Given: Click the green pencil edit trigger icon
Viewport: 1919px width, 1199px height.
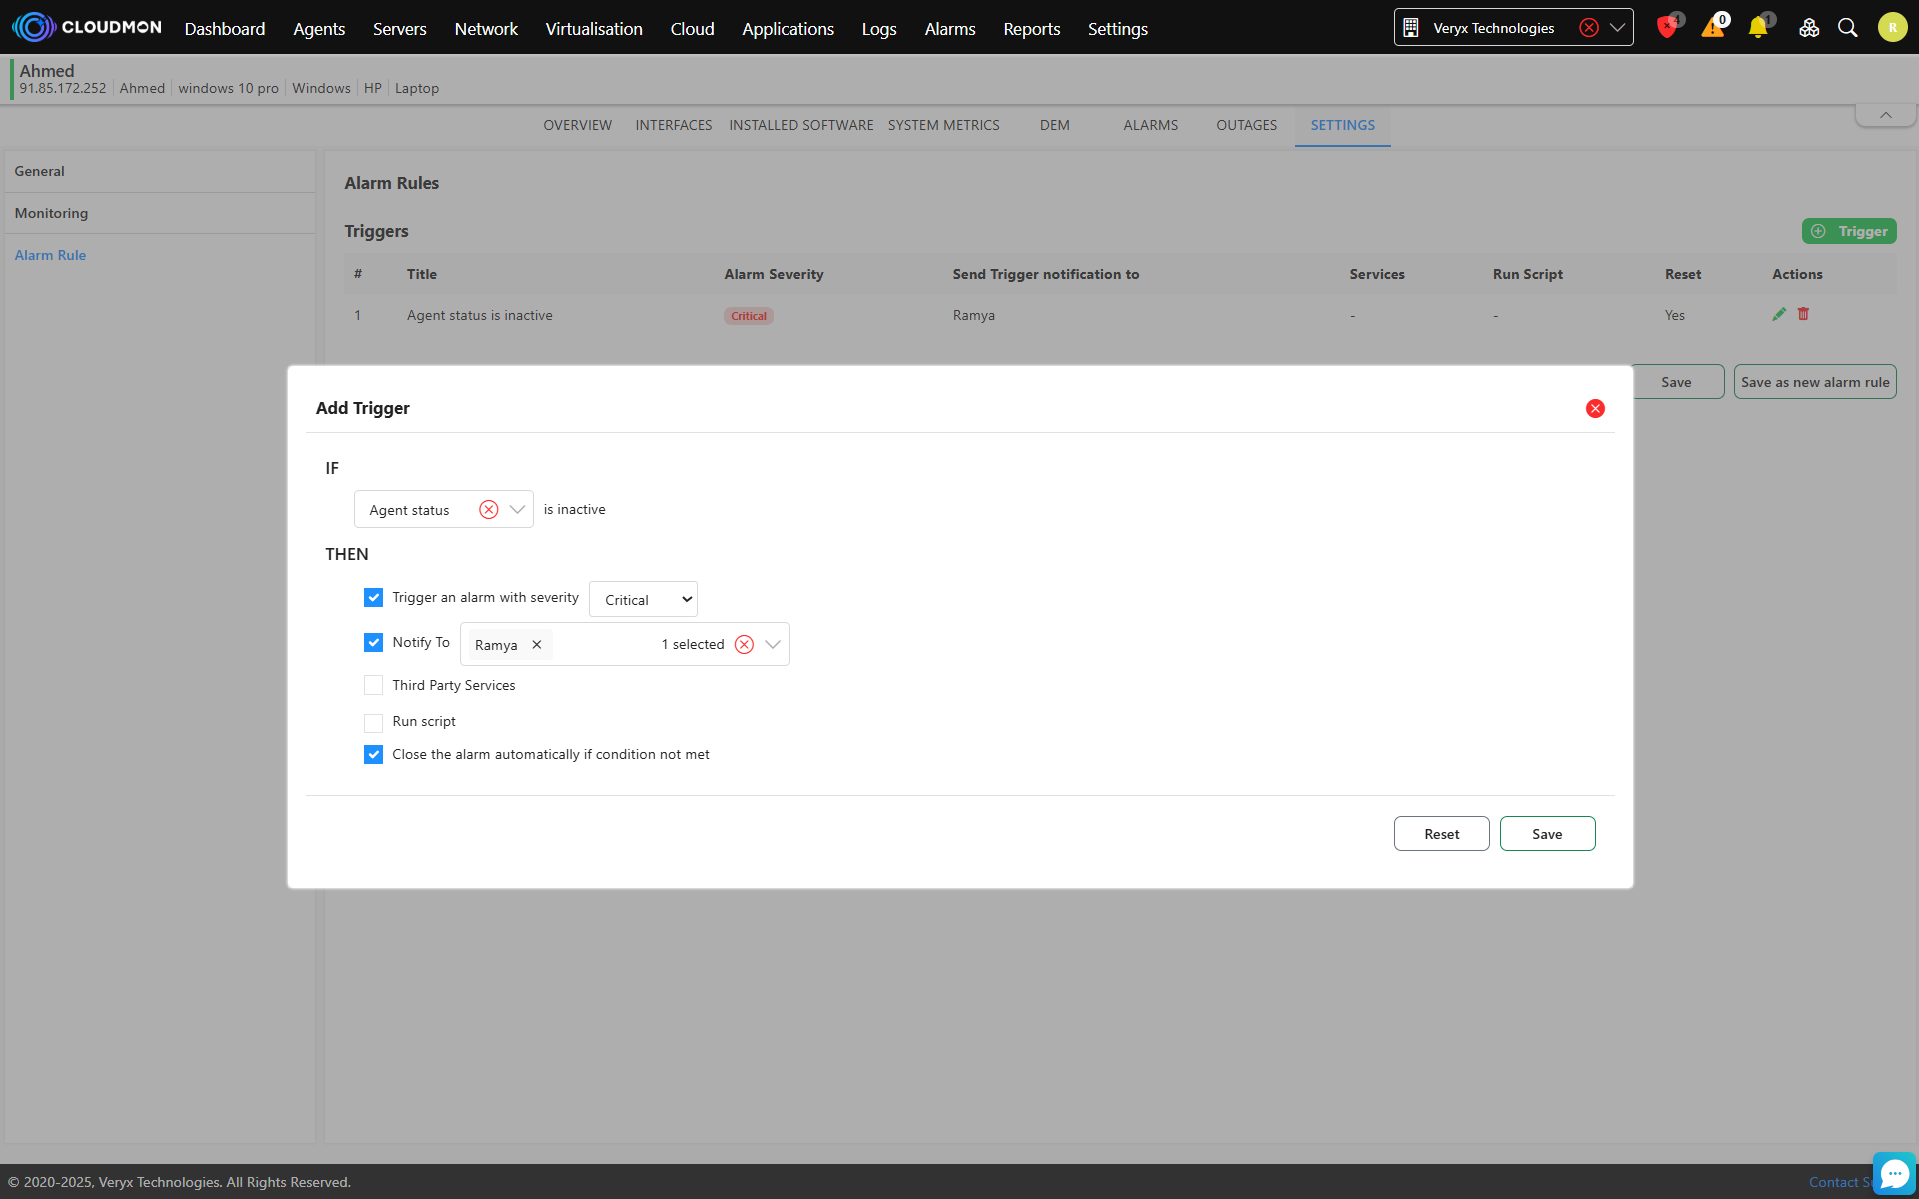Looking at the screenshot, I should [1779, 314].
